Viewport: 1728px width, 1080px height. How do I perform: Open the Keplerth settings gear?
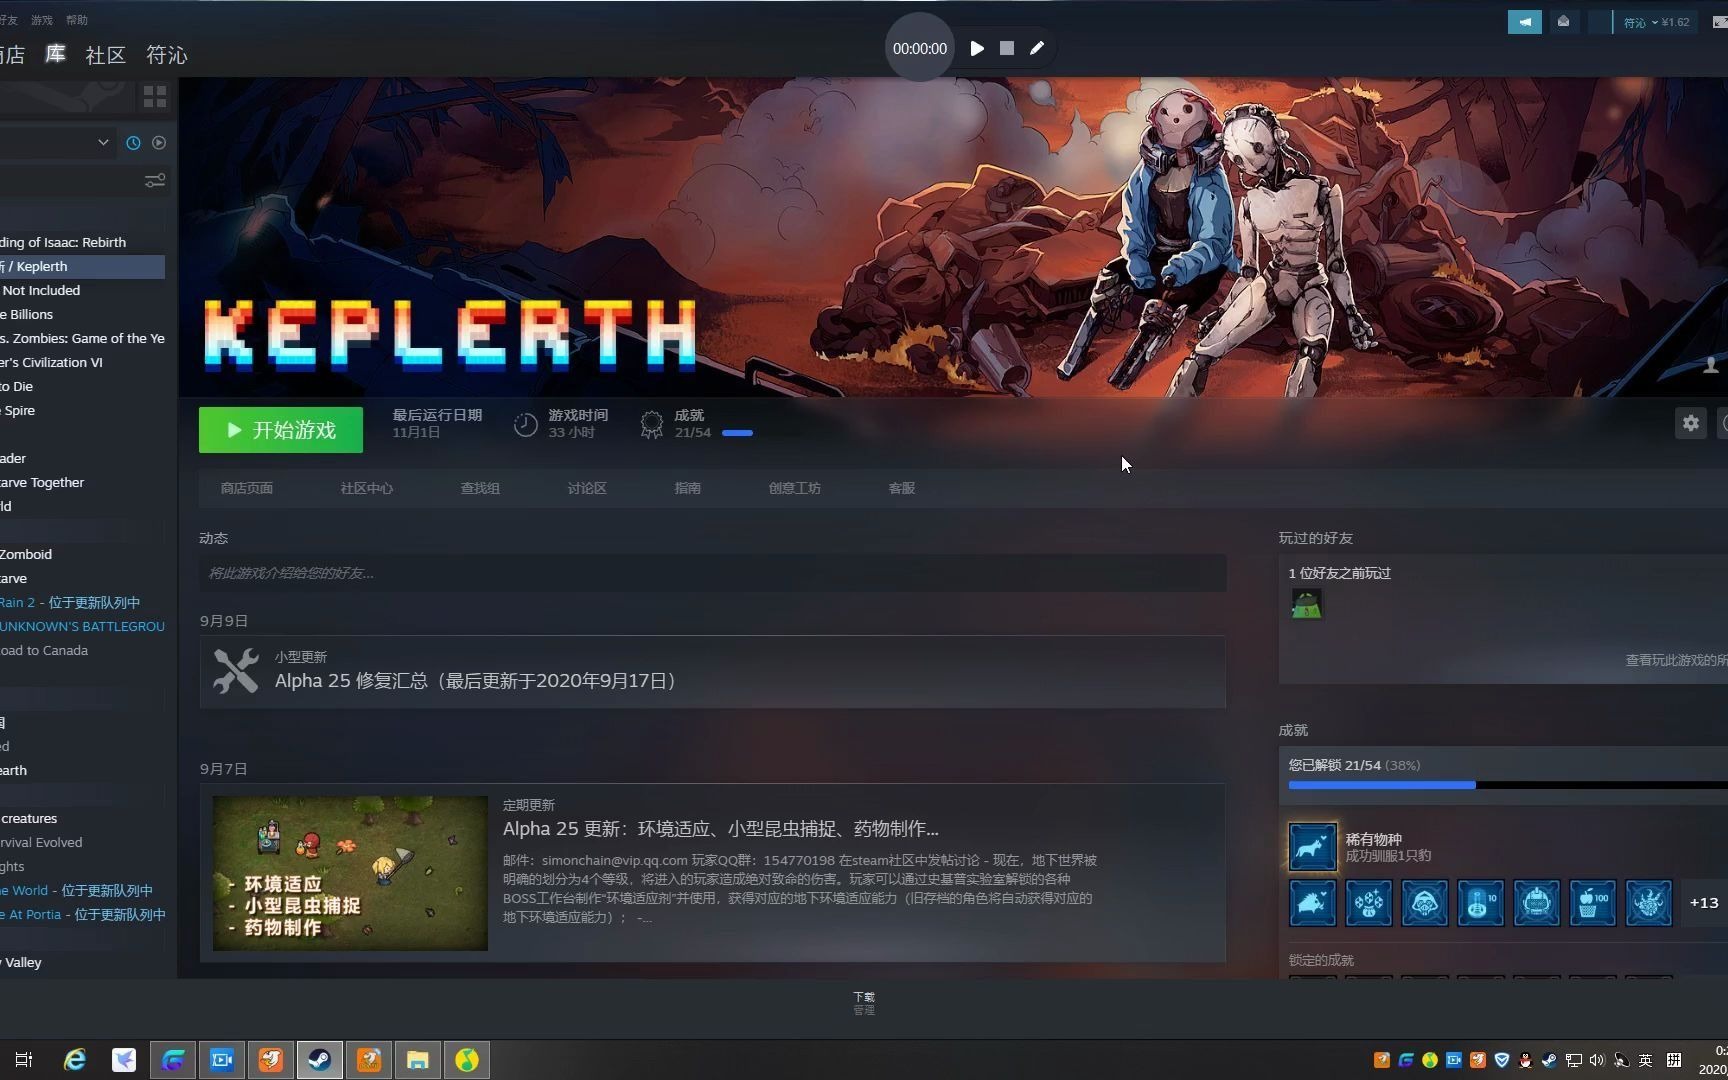[x=1691, y=423]
